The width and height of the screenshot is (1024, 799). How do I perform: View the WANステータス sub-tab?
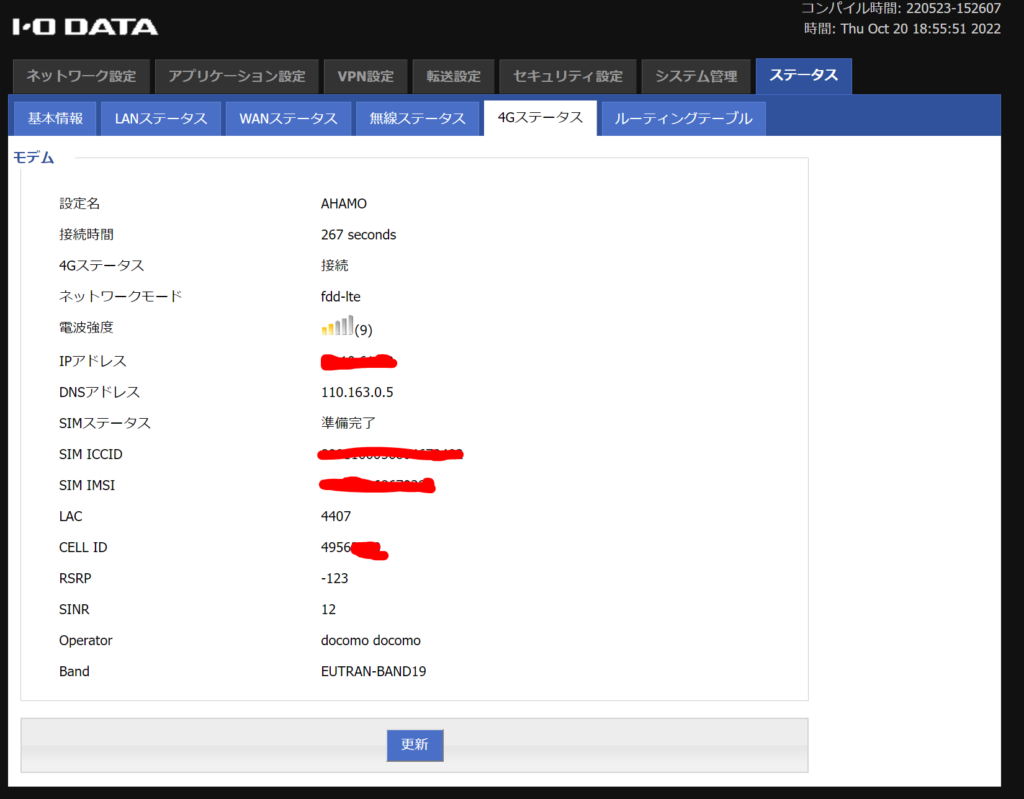(x=288, y=118)
